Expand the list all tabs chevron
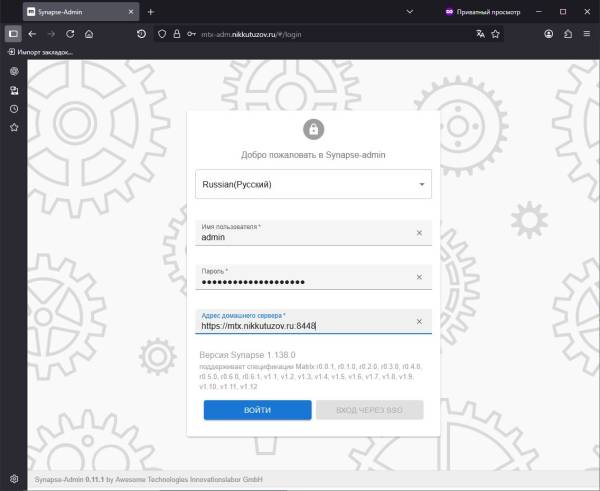The image size is (600, 491). (409, 12)
